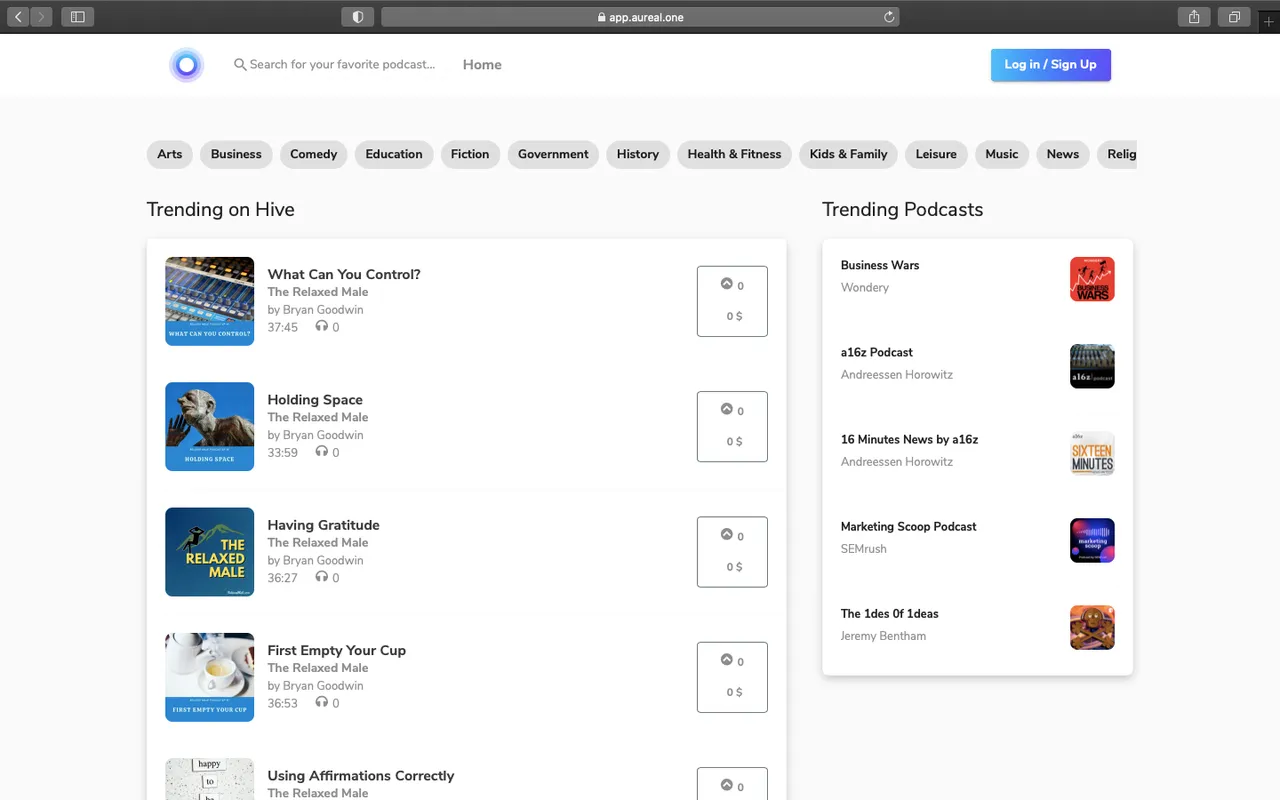Select the Arts category chip

tap(170, 154)
